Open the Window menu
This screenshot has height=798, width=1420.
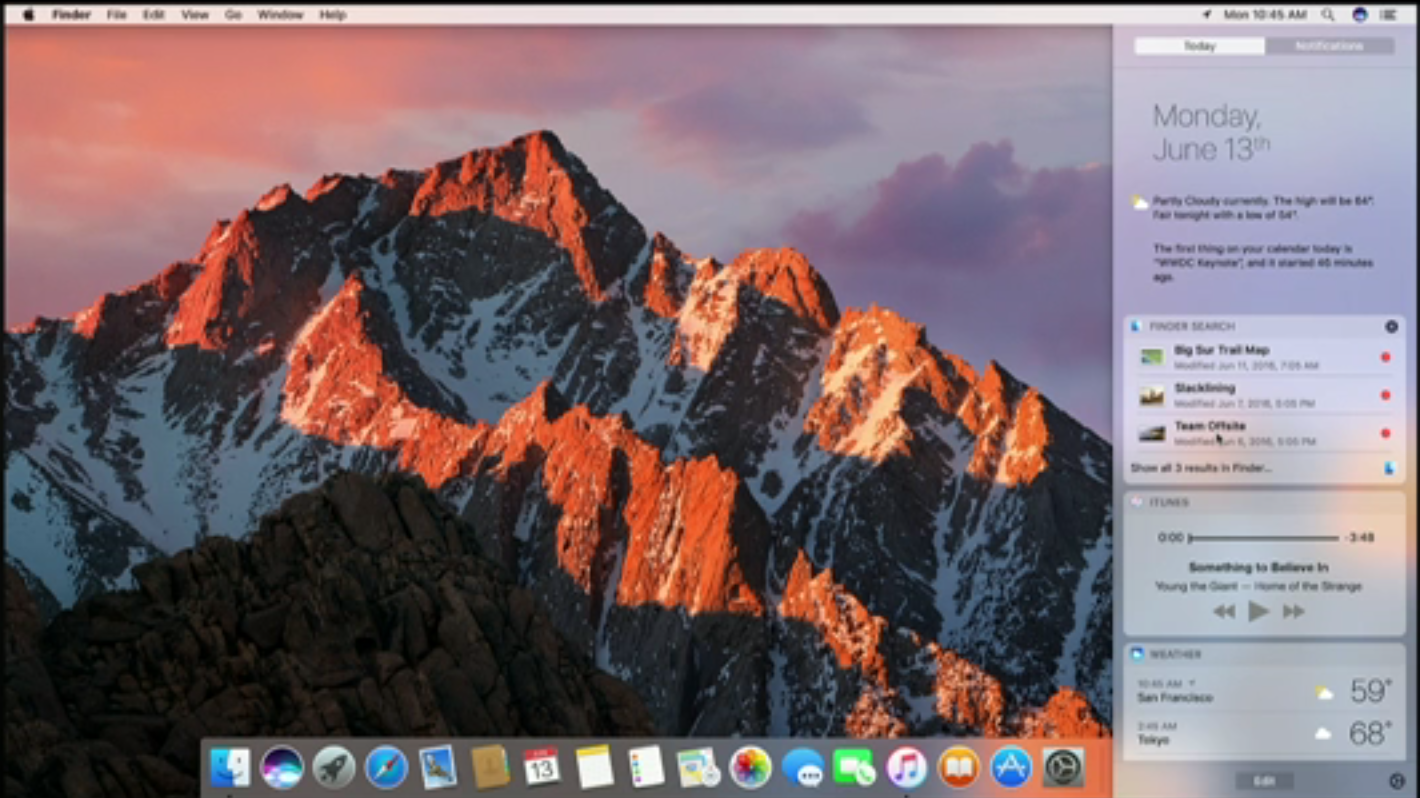pos(280,15)
